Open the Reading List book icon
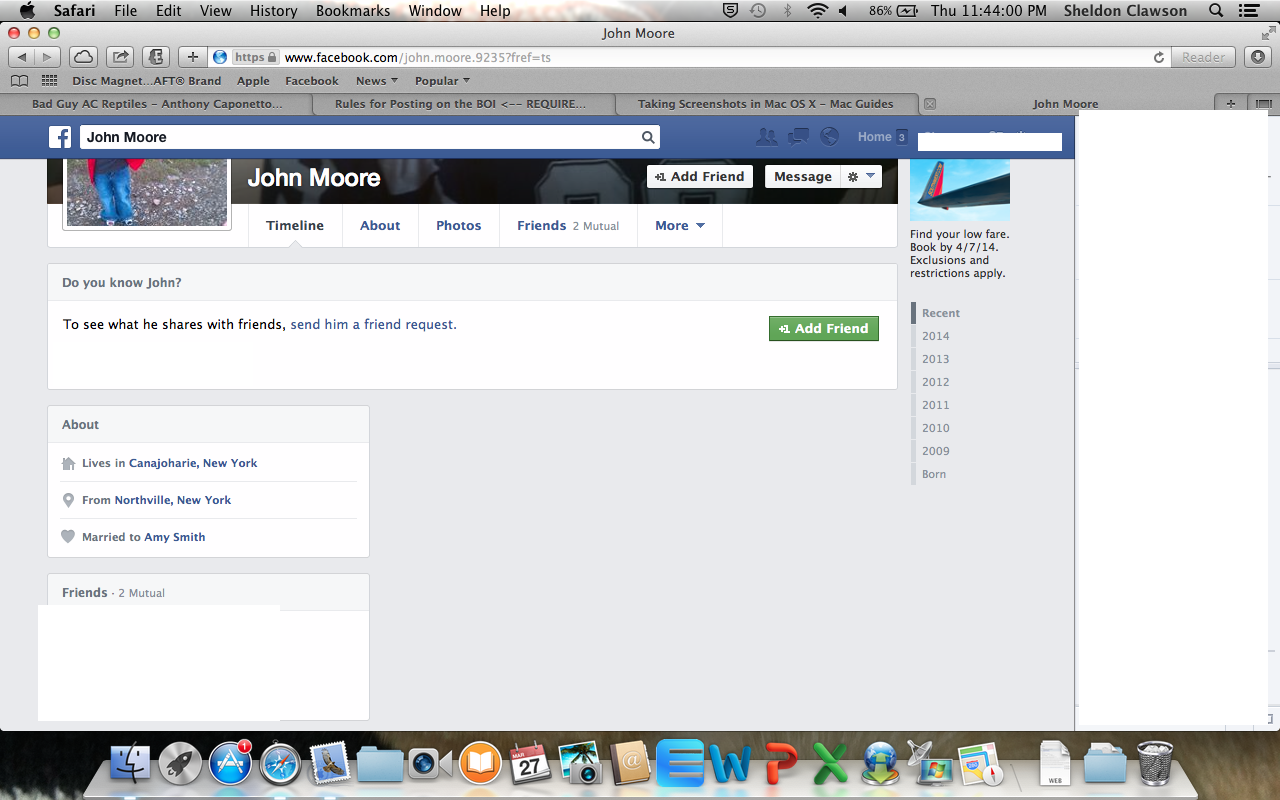The height and width of the screenshot is (800, 1280). pyautogui.click(x=19, y=81)
